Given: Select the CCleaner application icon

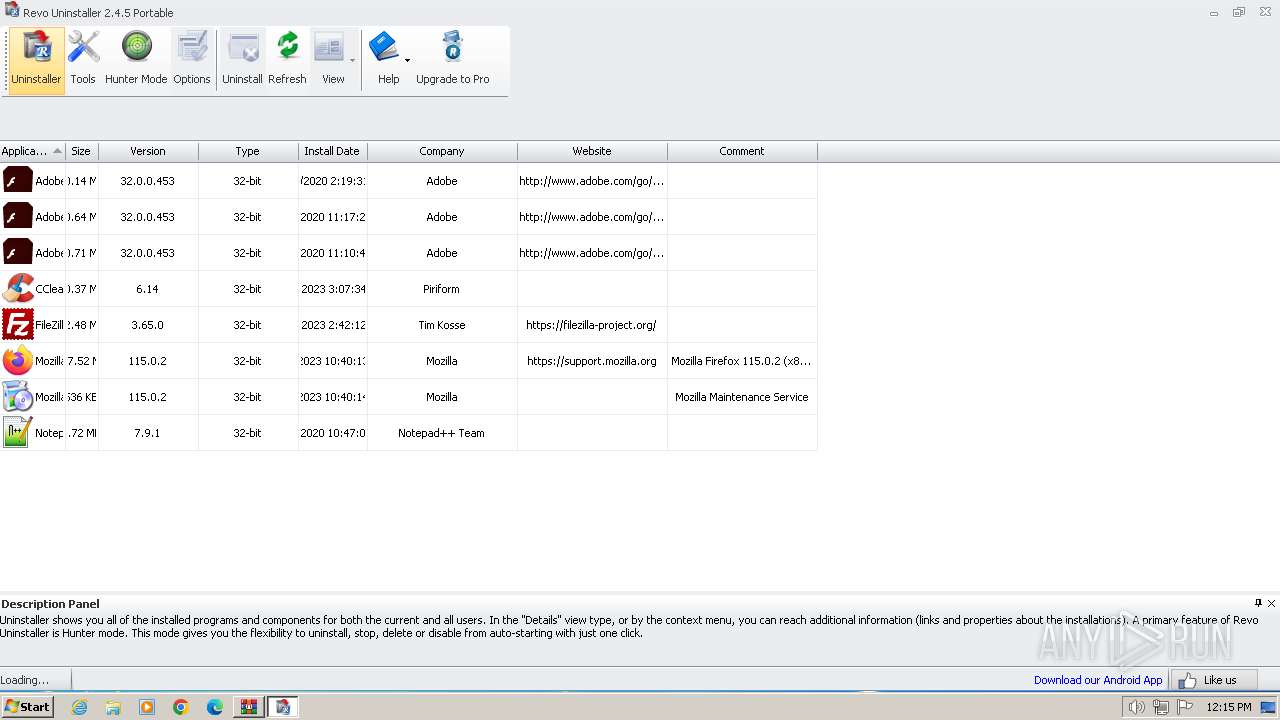Looking at the screenshot, I should point(18,289).
